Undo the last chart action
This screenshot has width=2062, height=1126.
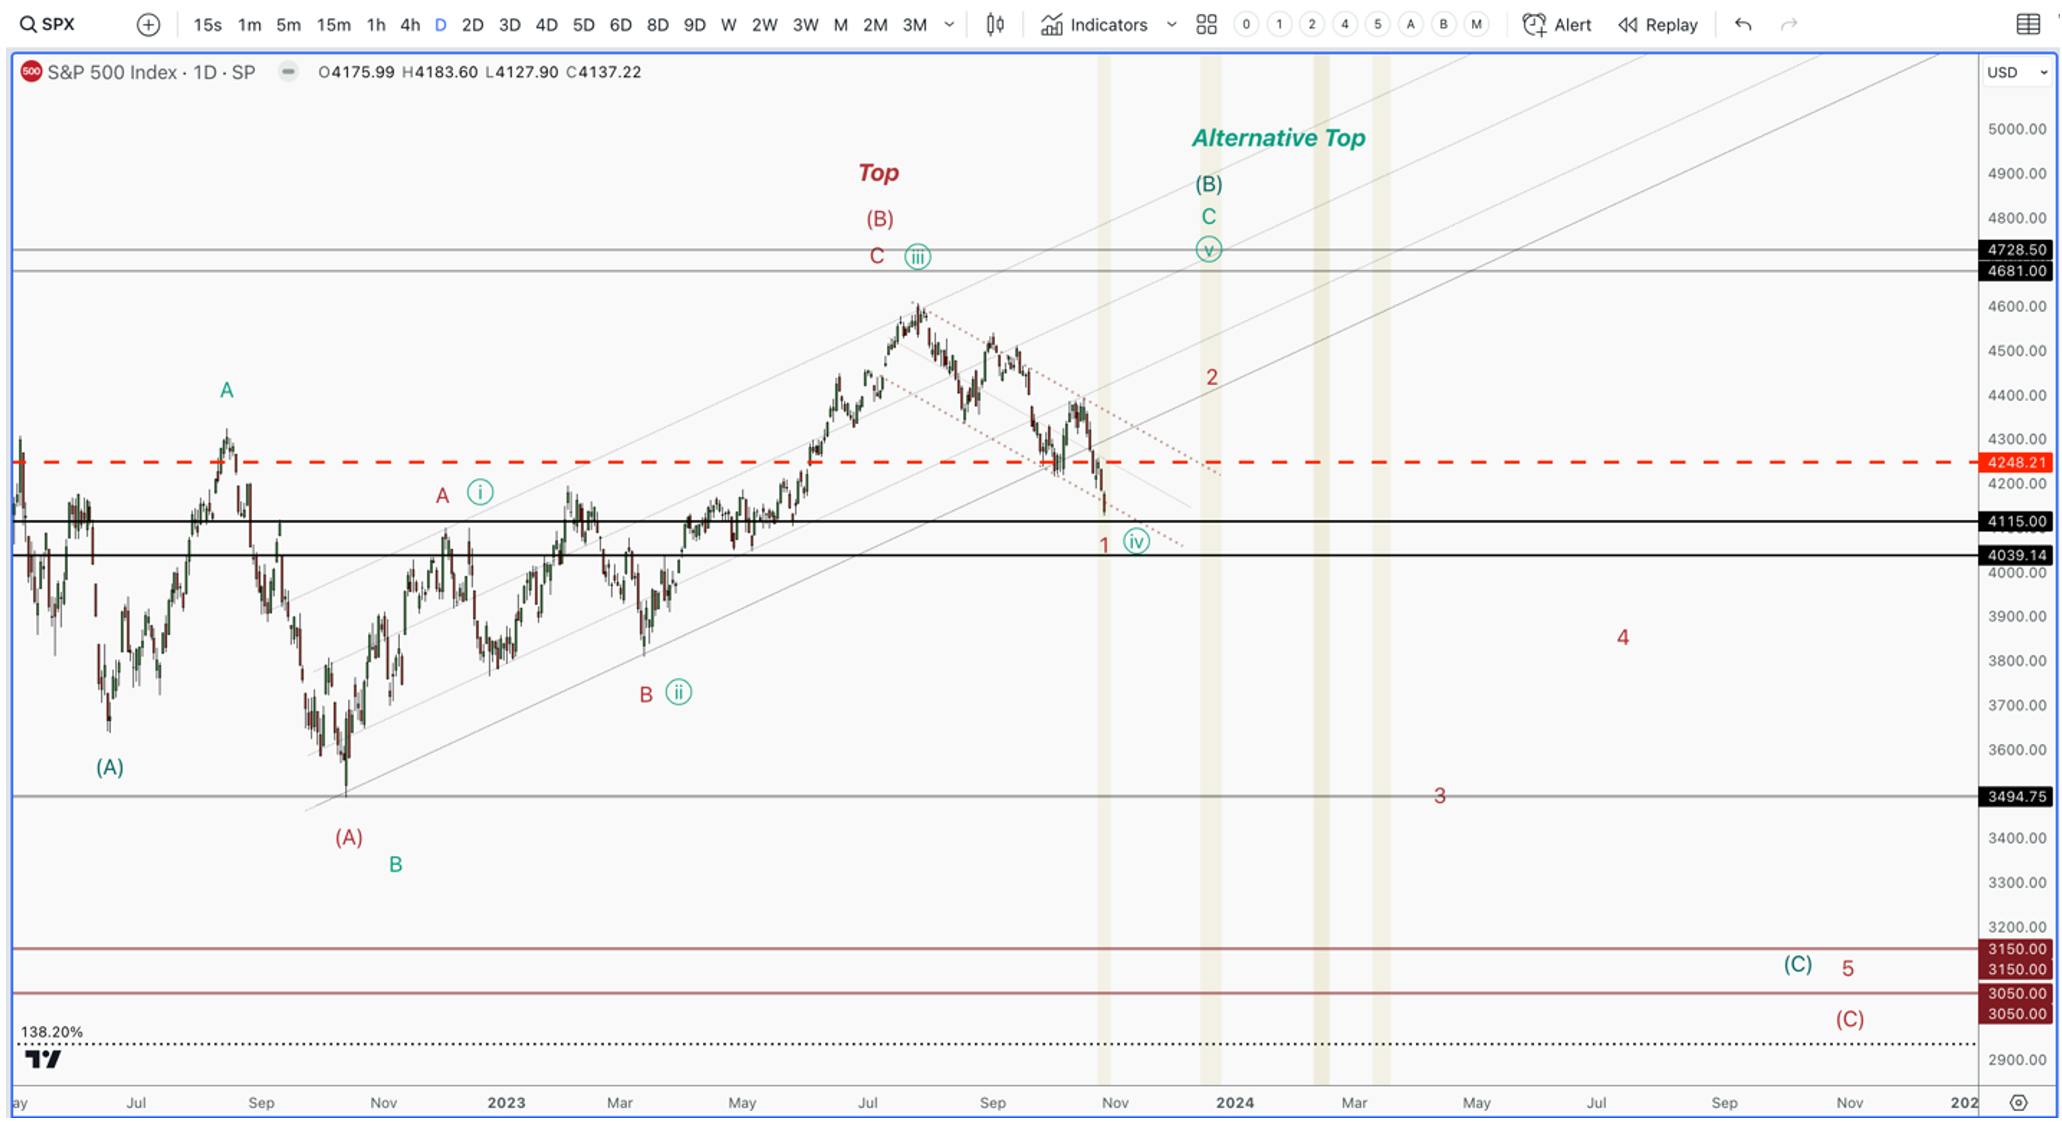(x=1743, y=24)
